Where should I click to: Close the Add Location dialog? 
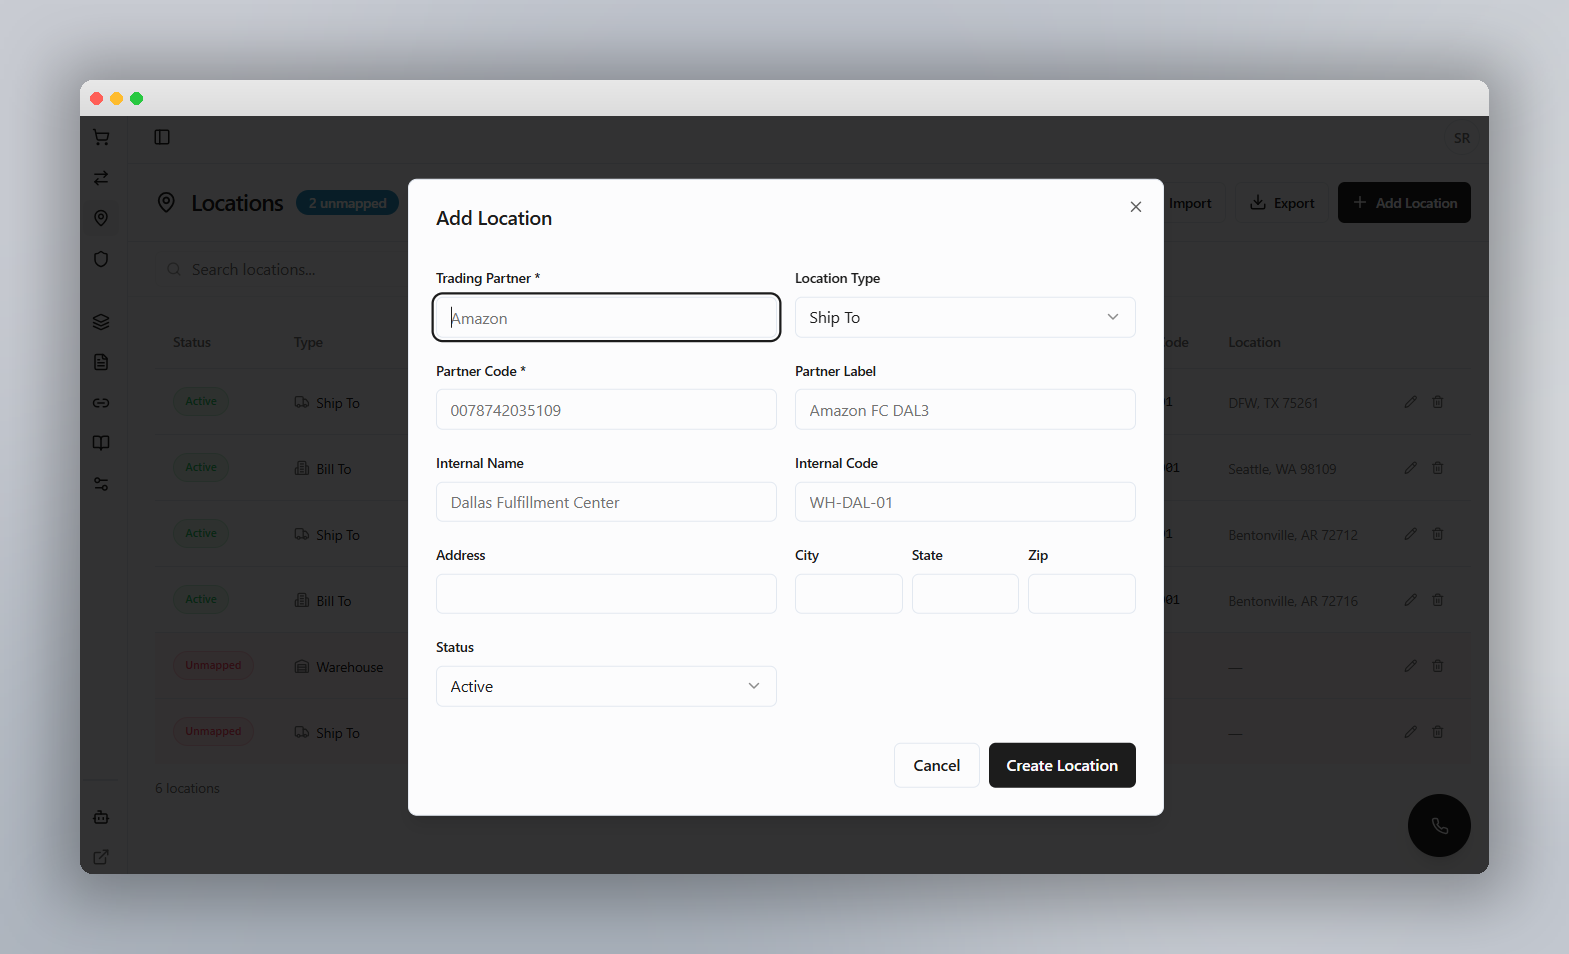(x=1136, y=207)
